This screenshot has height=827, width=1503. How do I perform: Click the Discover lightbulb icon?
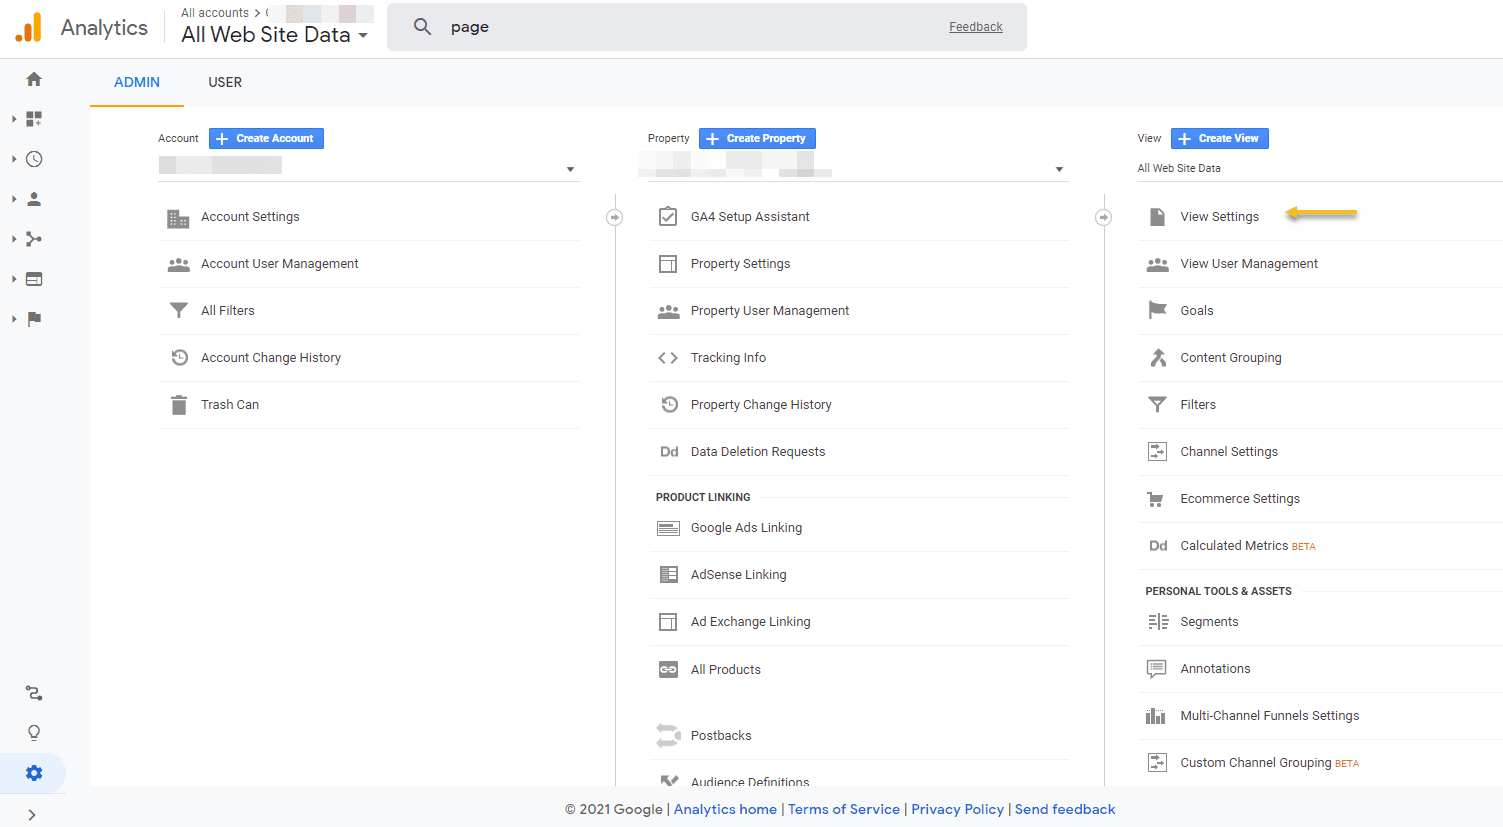pos(33,732)
